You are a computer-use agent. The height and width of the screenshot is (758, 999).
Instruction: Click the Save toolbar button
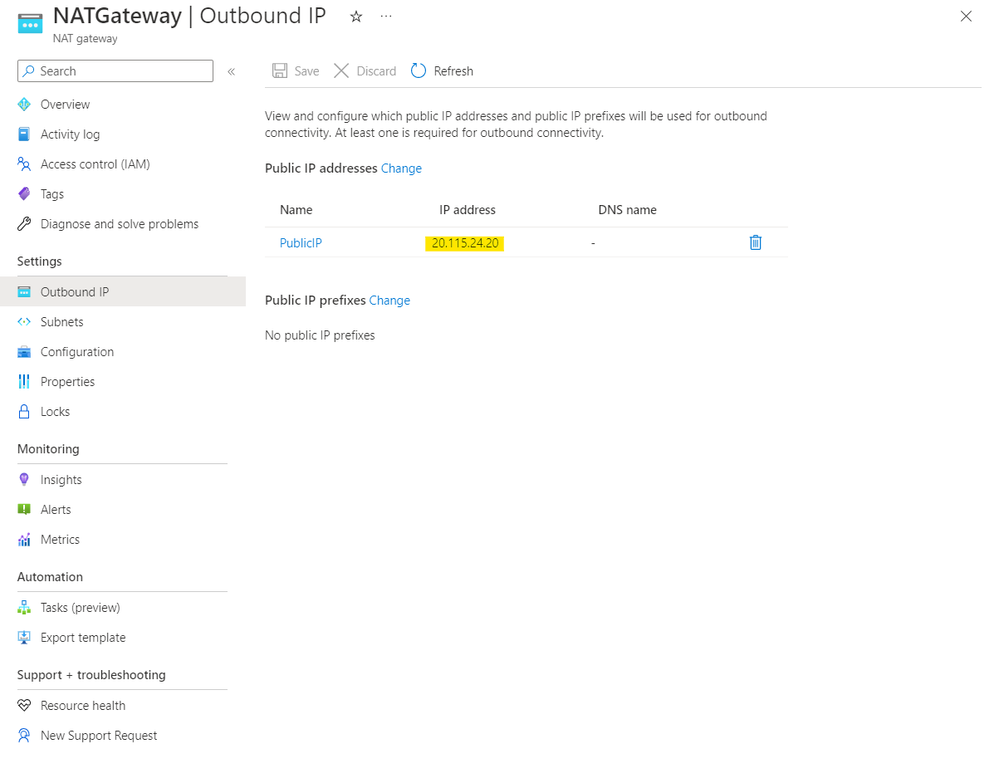tap(296, 71)
